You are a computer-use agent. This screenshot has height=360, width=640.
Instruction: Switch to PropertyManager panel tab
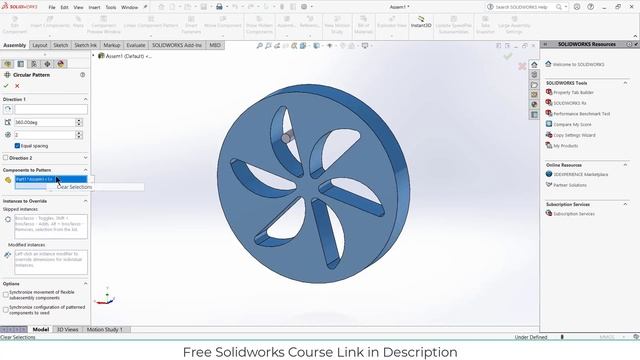tap(21, 64)
